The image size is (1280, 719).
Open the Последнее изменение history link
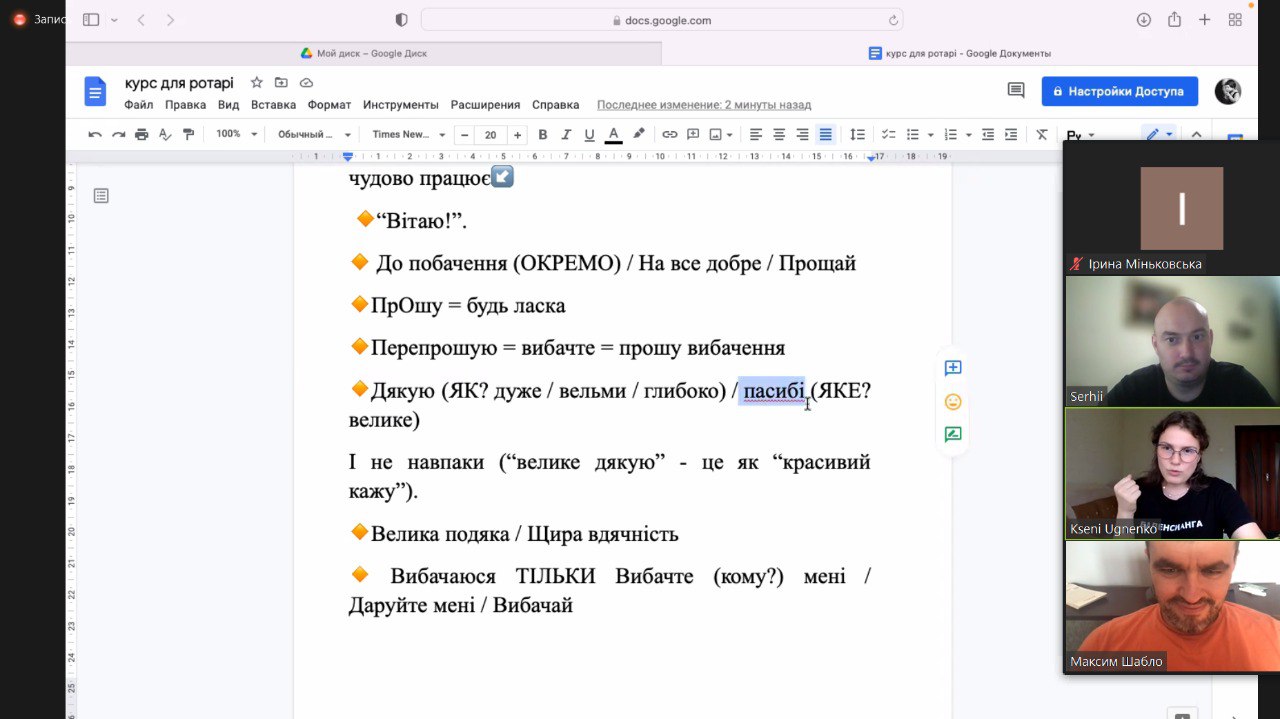pyautogui.click(x=703, y=105)
